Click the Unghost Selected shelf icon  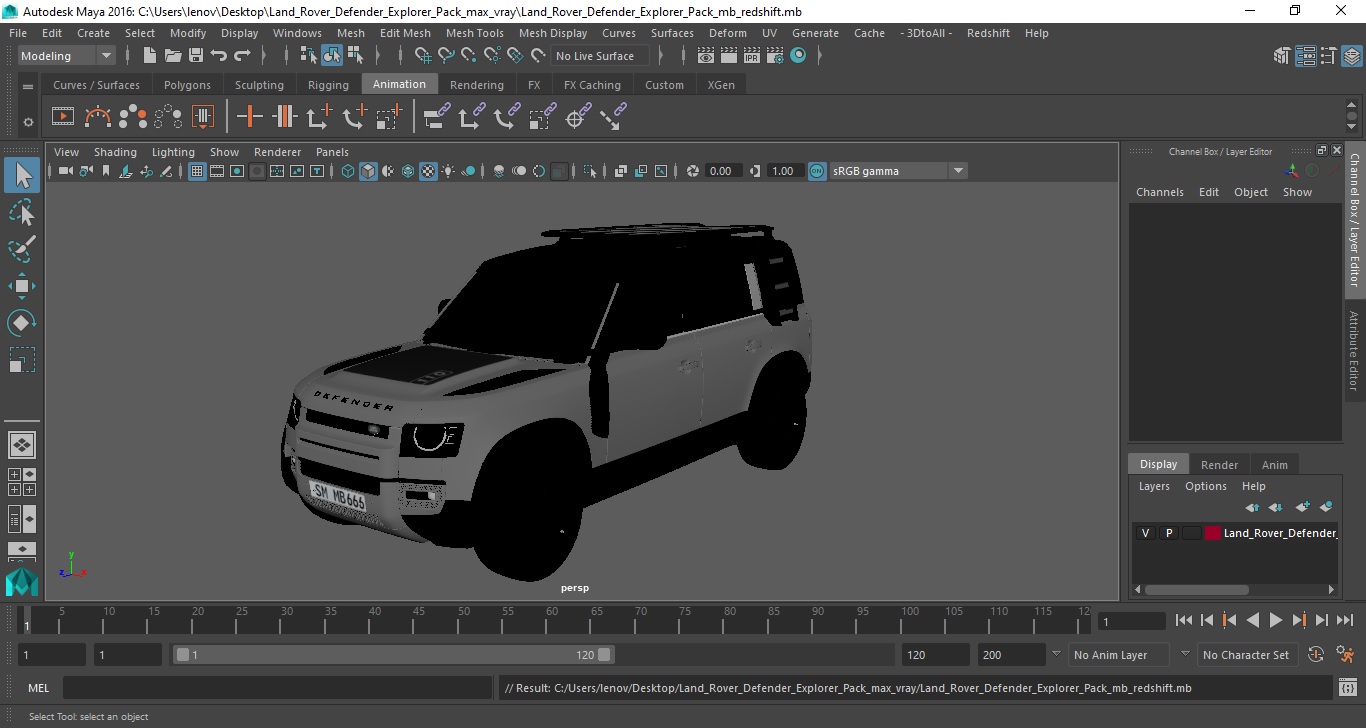tap(168, 117)
